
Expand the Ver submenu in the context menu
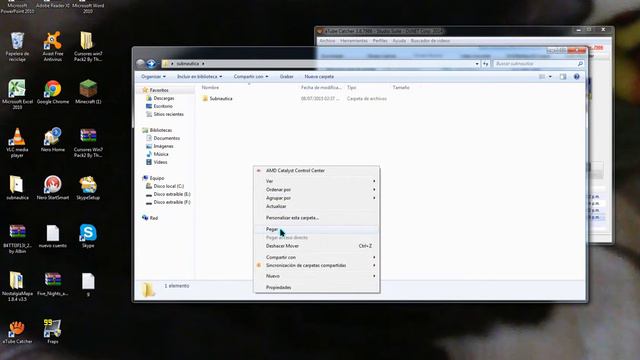tap(316, 181)
